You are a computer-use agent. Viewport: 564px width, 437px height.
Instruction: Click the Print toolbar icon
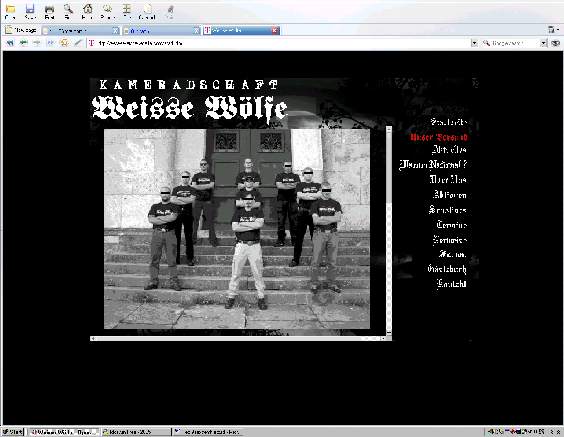[49, 12]
